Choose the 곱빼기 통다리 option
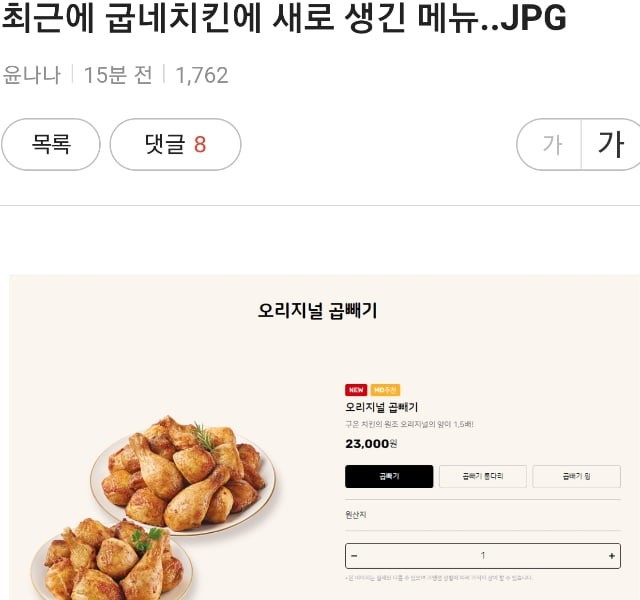 [482, 476]
